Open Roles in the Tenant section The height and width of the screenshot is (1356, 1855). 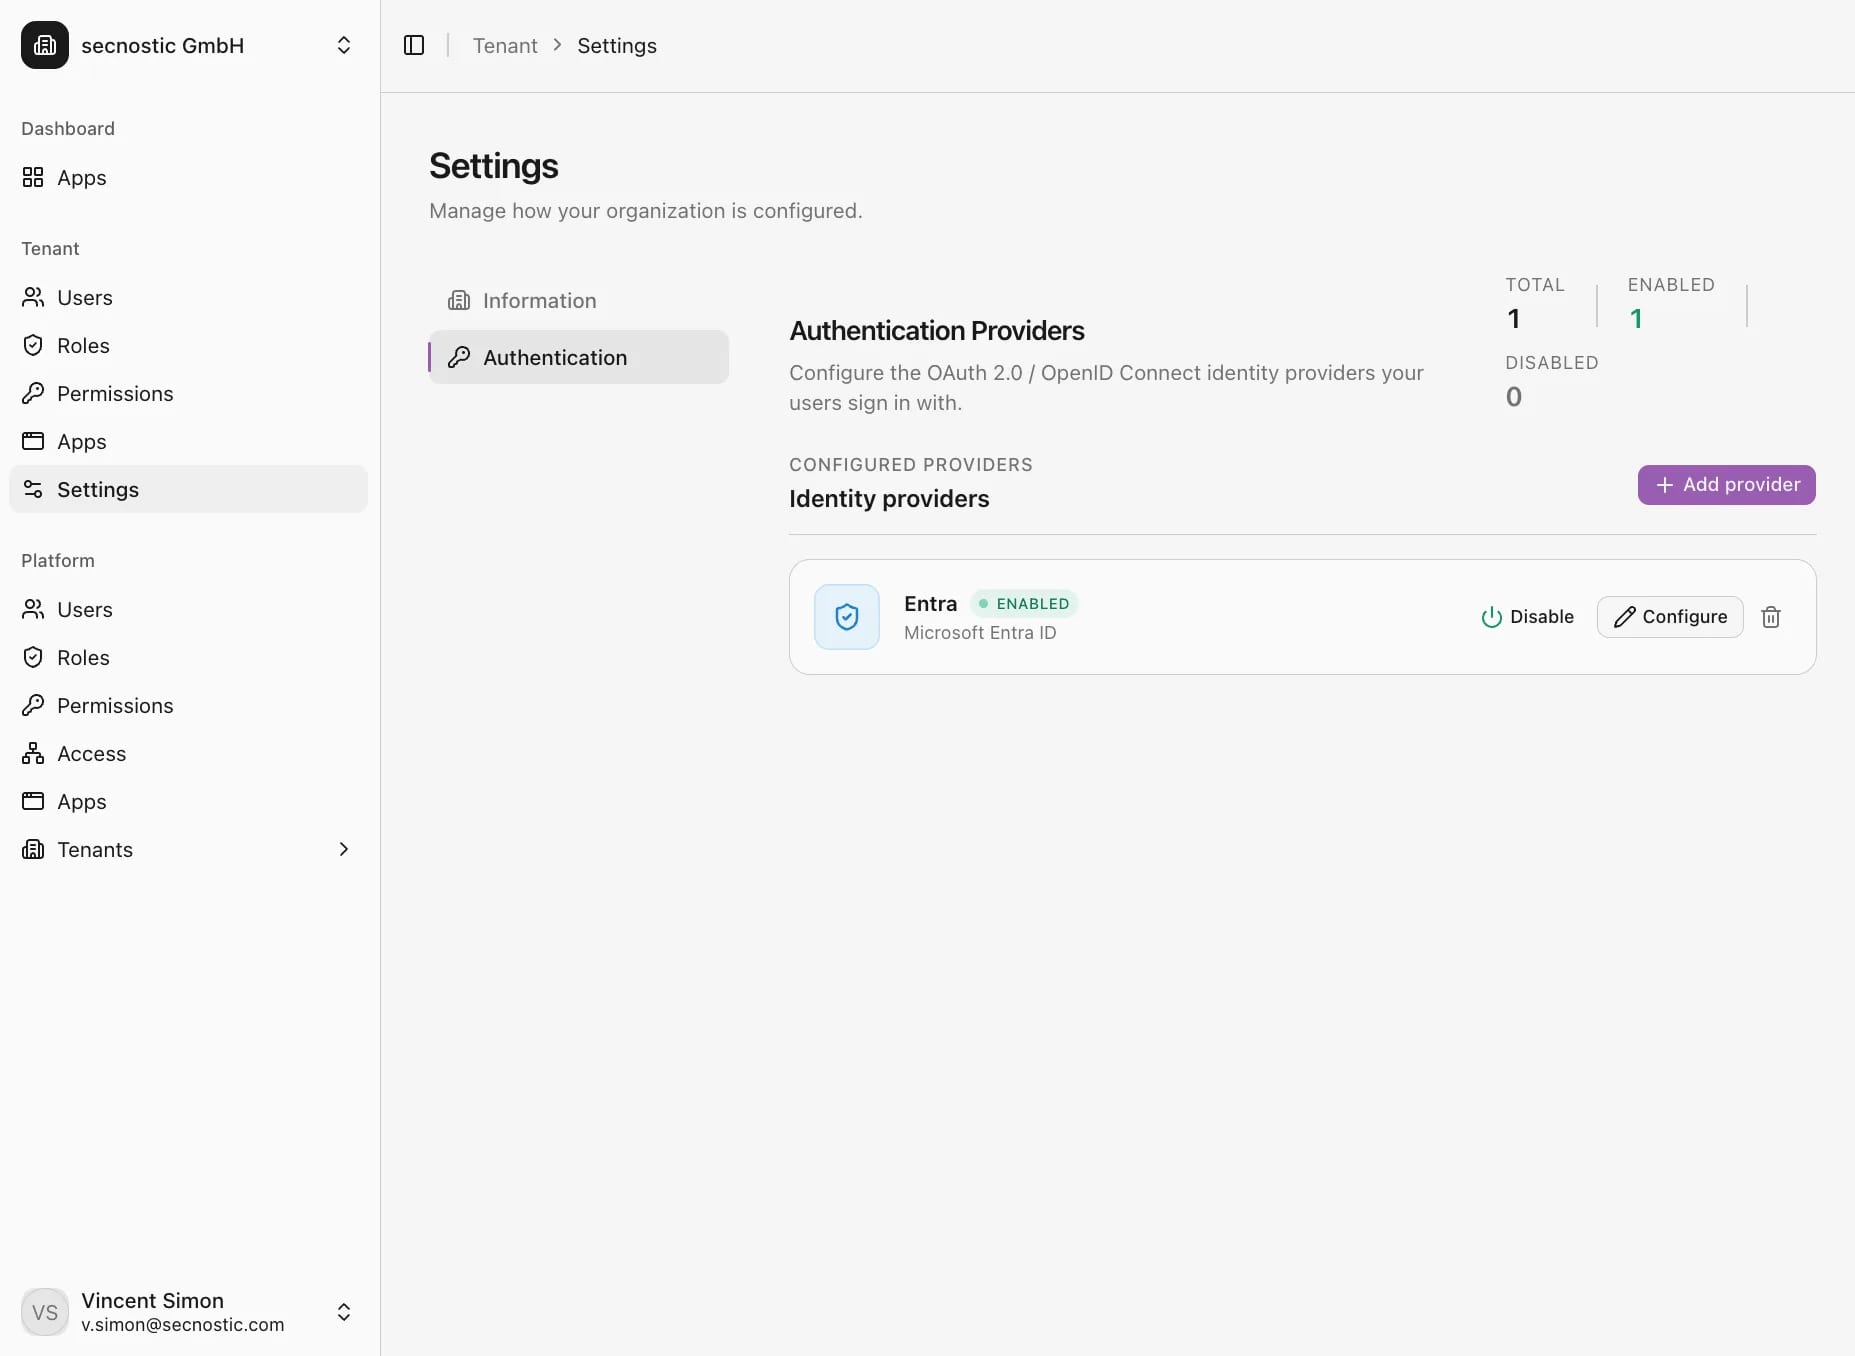(189, 345)
